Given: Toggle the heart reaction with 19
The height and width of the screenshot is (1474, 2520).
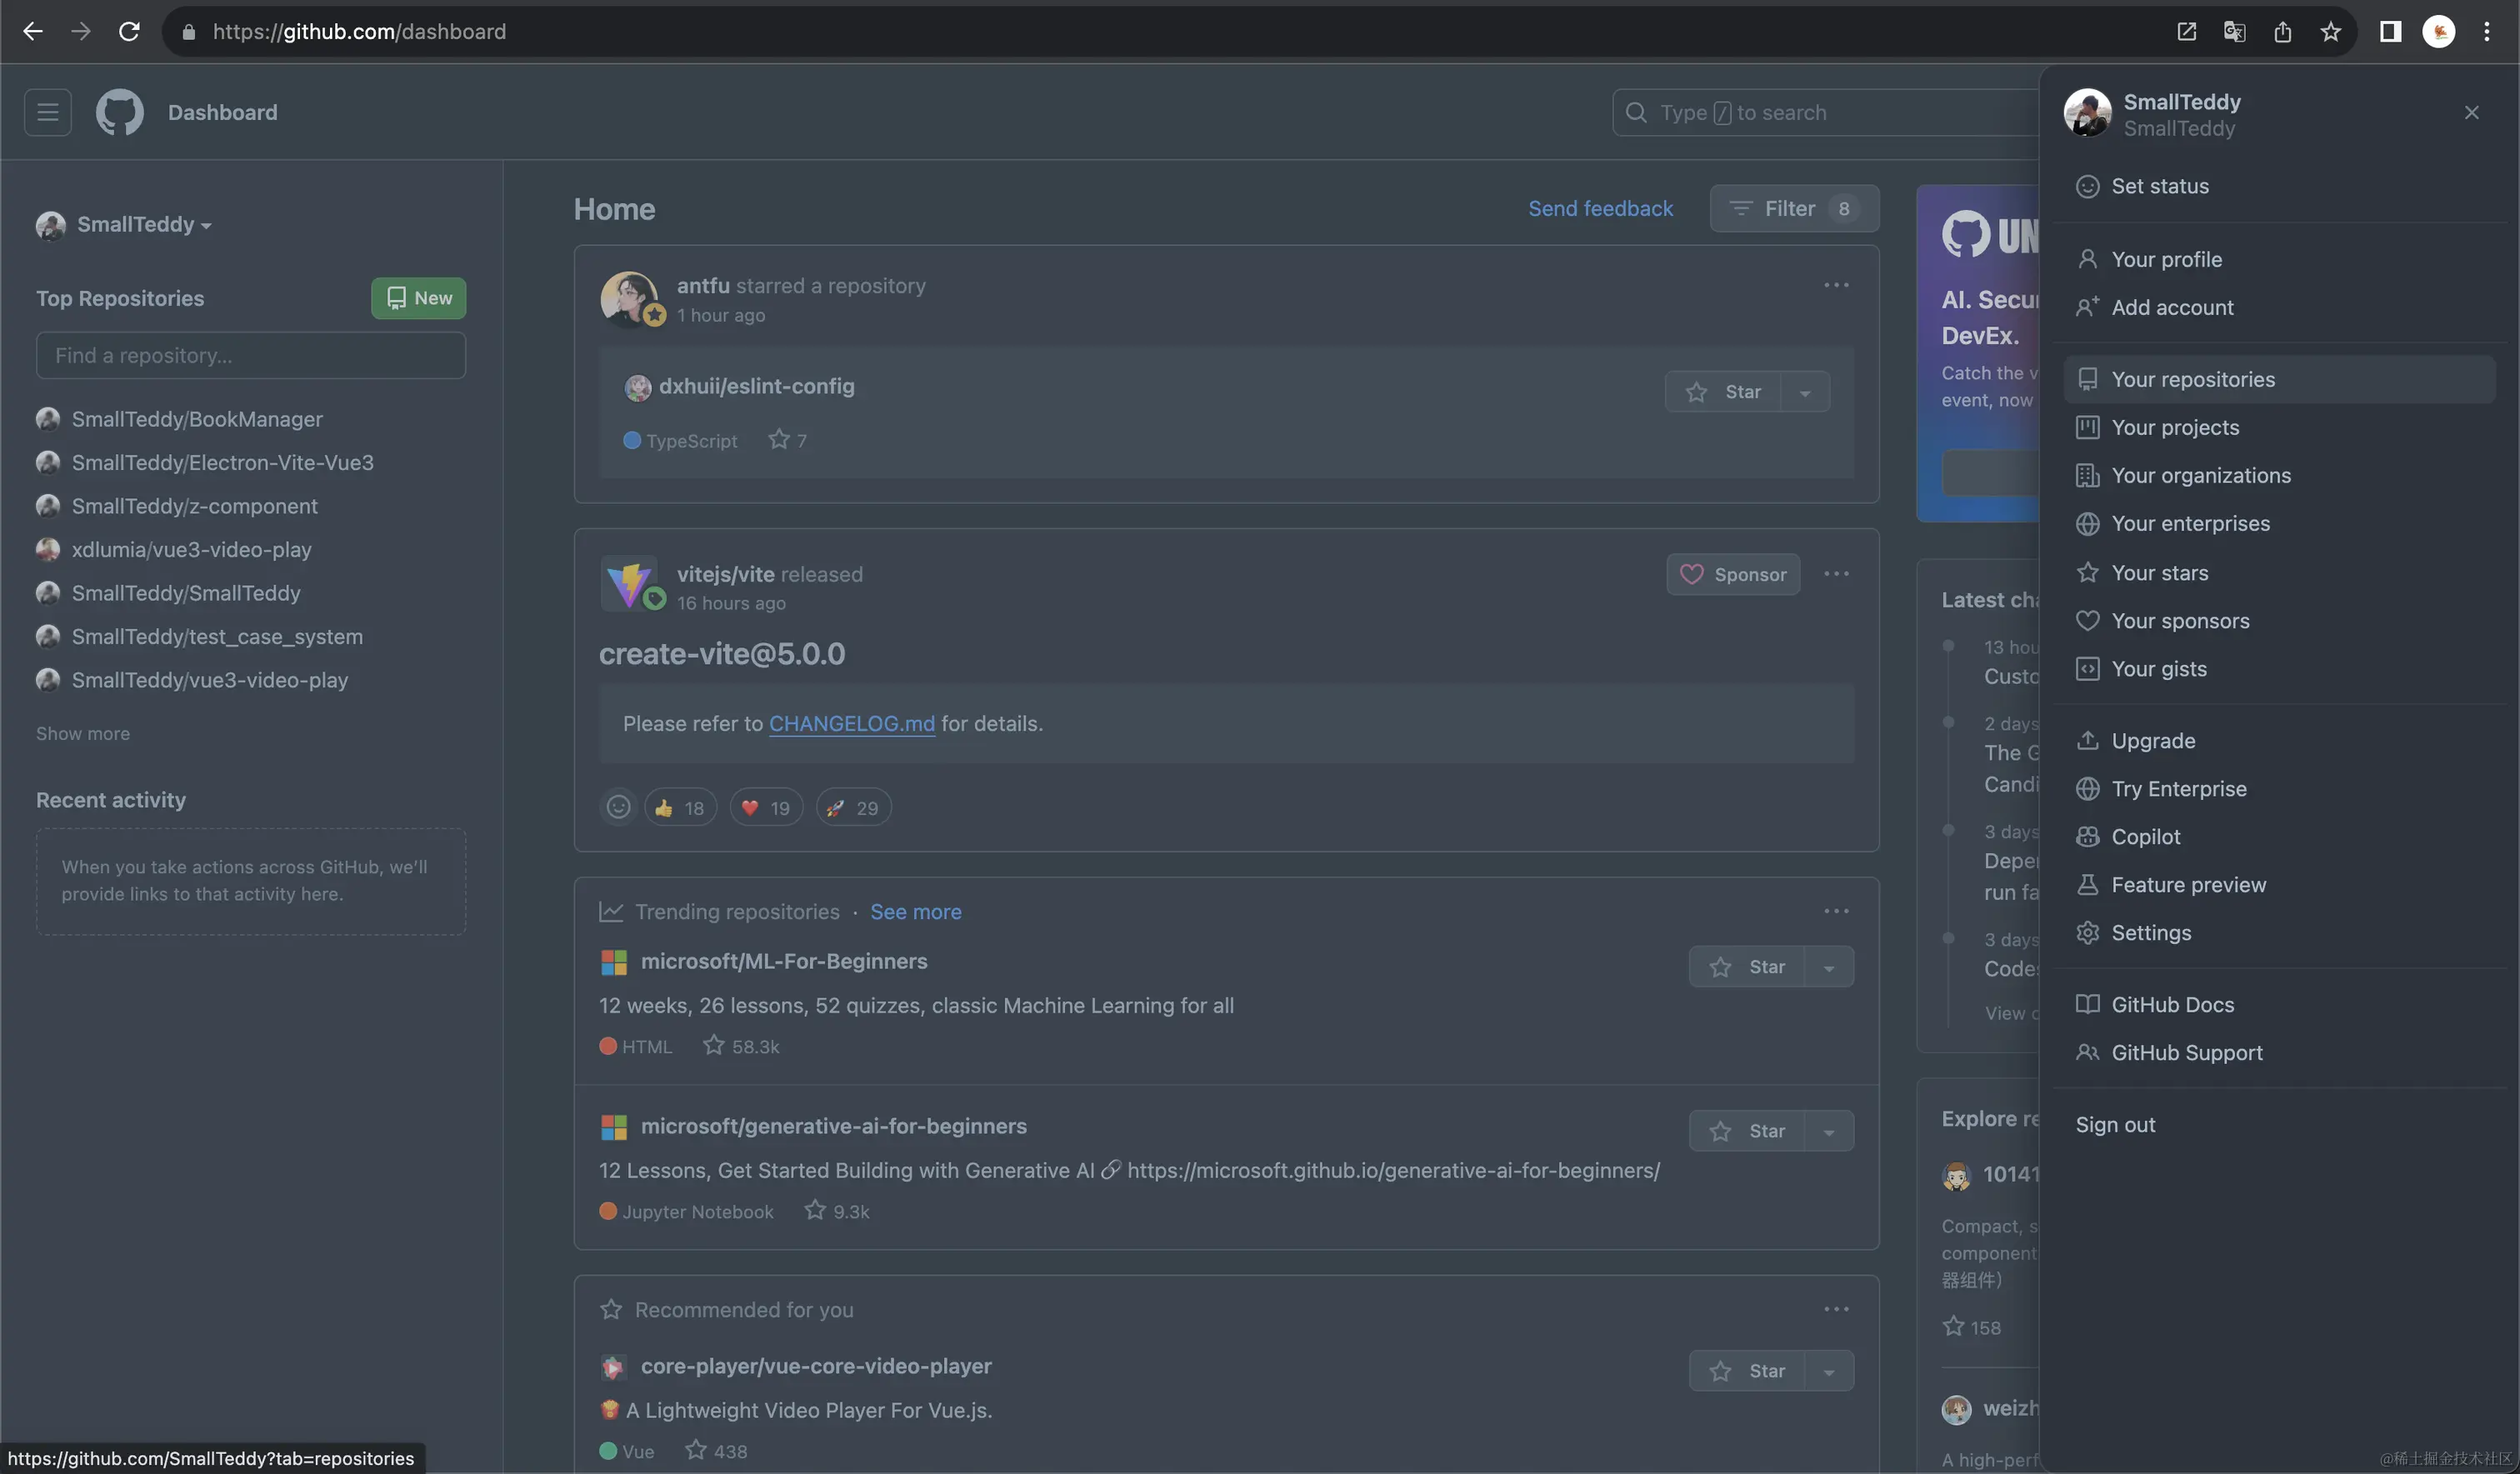Looking at the screenshot, I should (766, 807).
